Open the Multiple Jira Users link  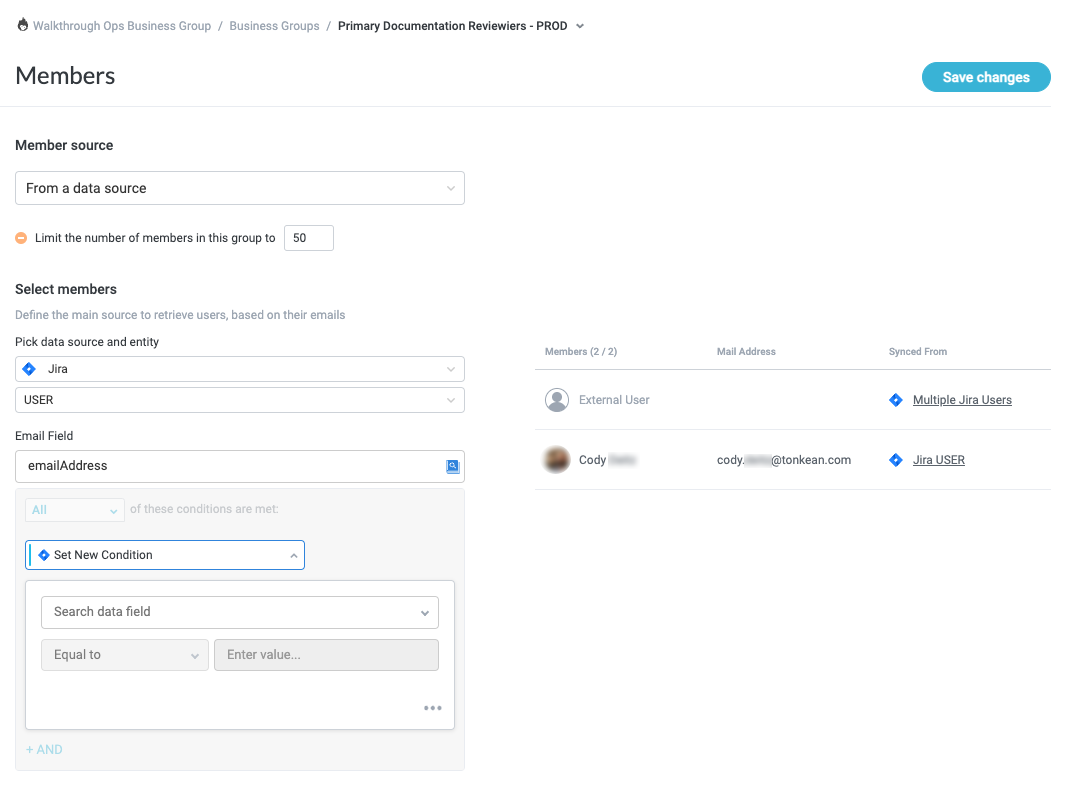coord(962,400)
